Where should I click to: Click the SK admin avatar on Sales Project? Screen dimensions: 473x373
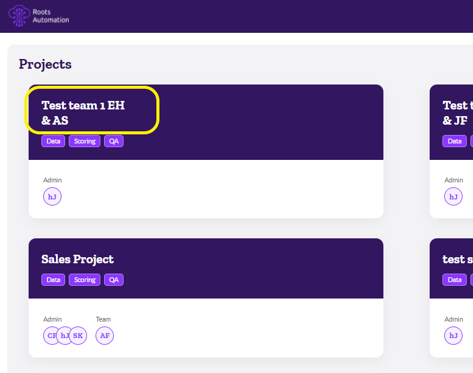point(78,335)
